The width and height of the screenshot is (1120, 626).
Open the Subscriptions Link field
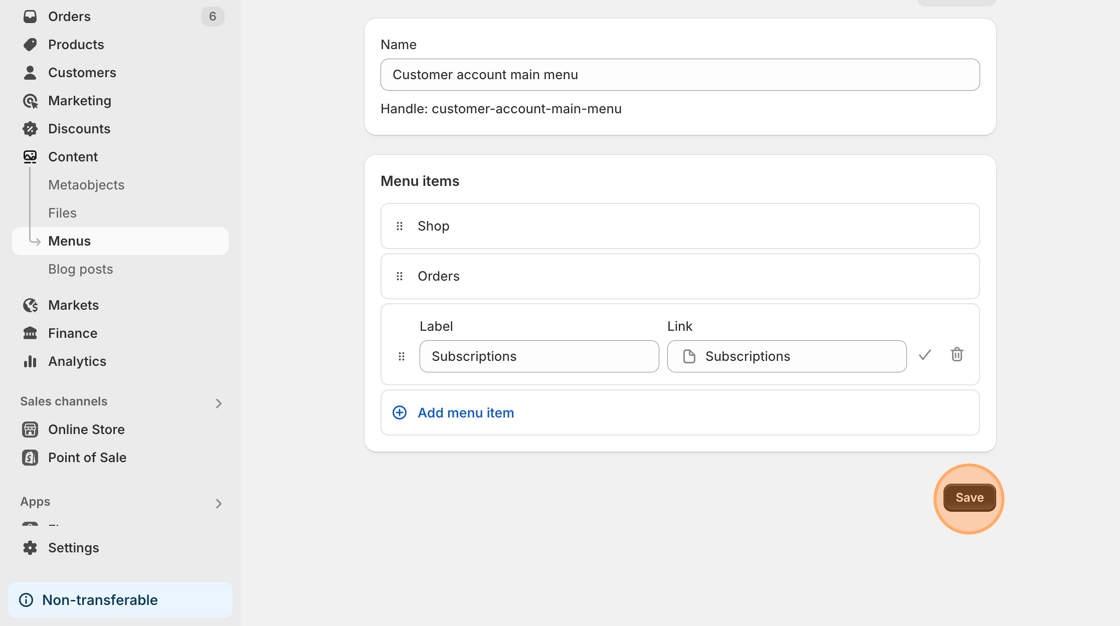787,357
